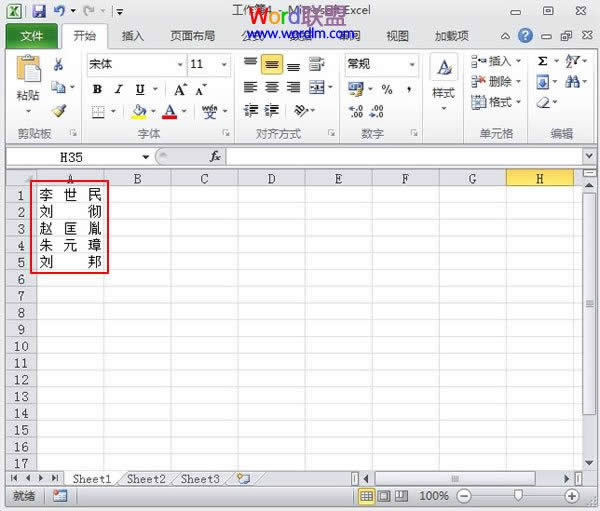Click accounting currency format icon
Screen dimensions: 600x511
[355, 89]
